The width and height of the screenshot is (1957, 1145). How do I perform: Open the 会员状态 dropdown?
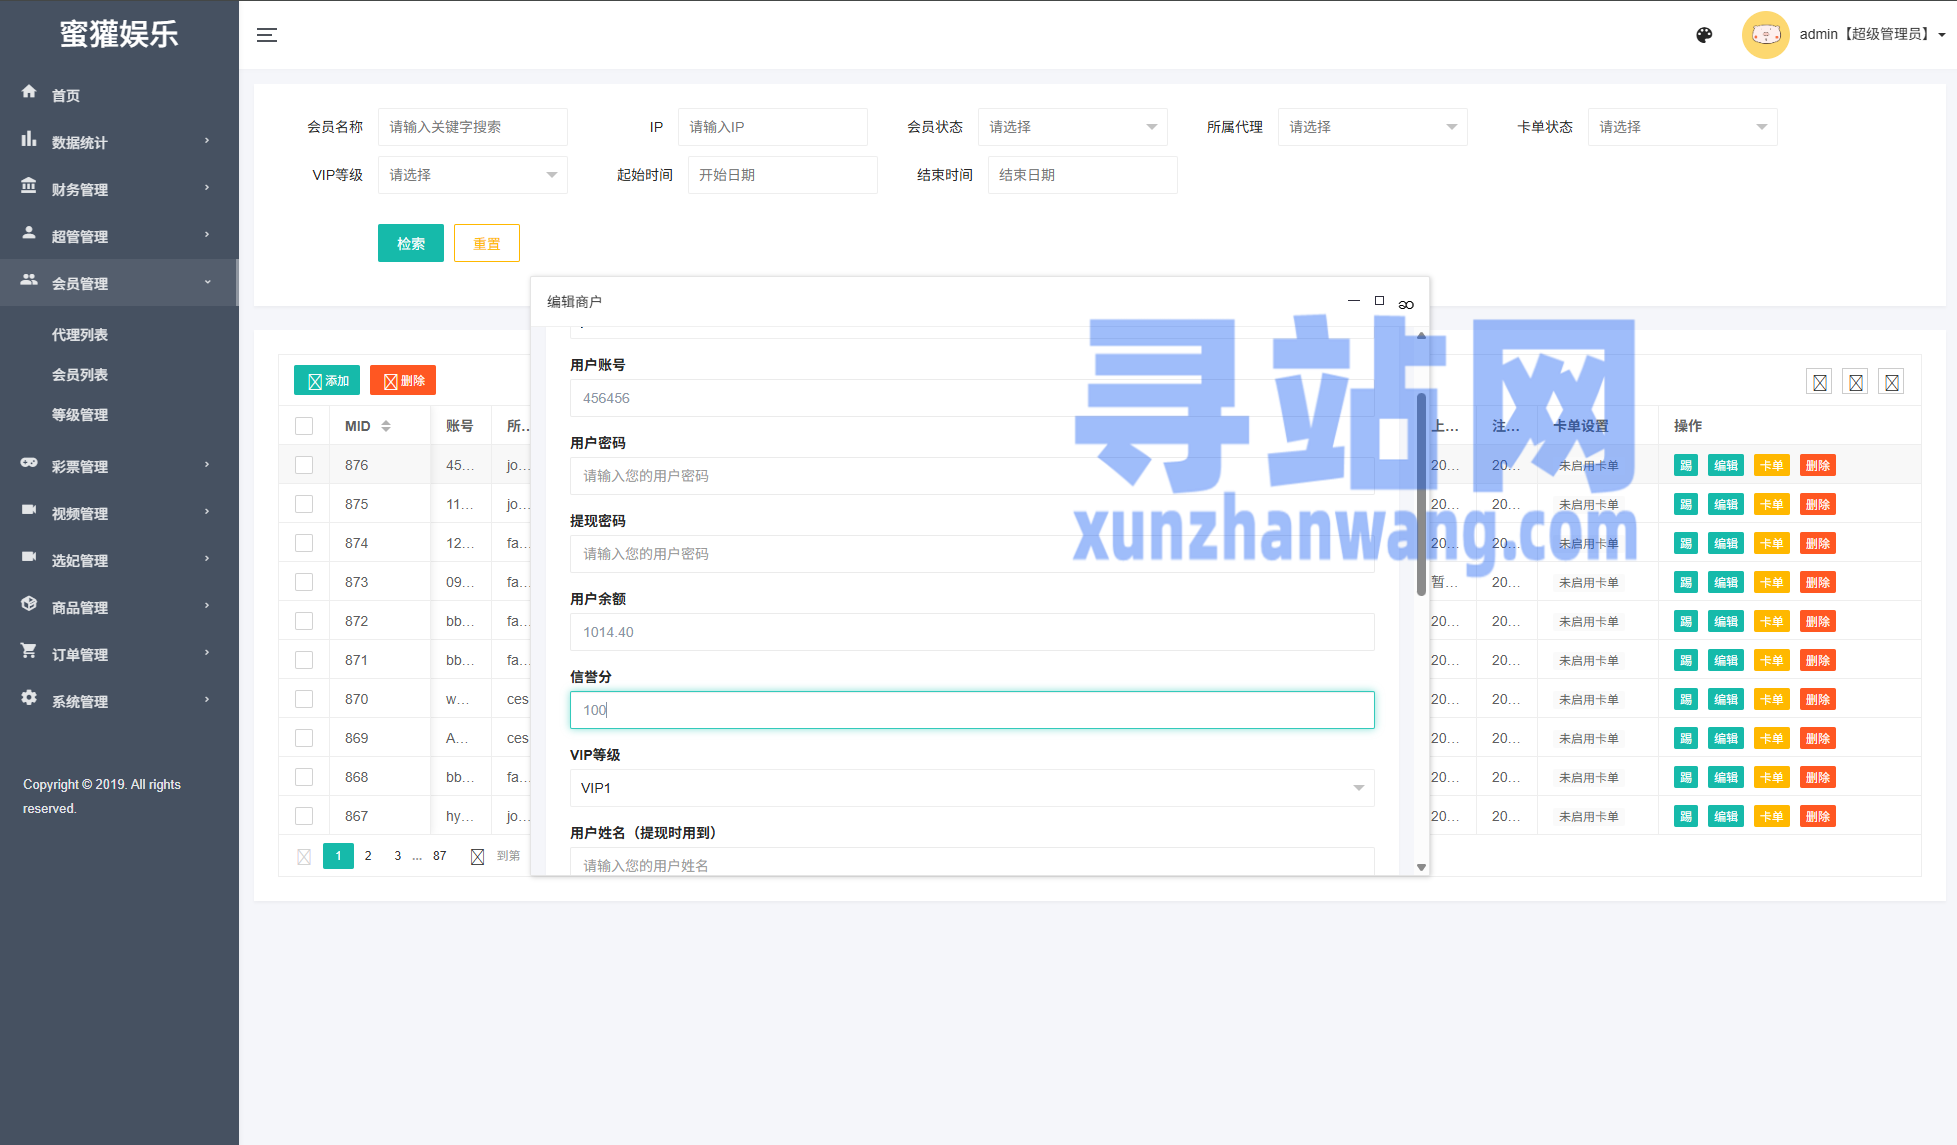pyautogui.click(x=1072, y=127)
